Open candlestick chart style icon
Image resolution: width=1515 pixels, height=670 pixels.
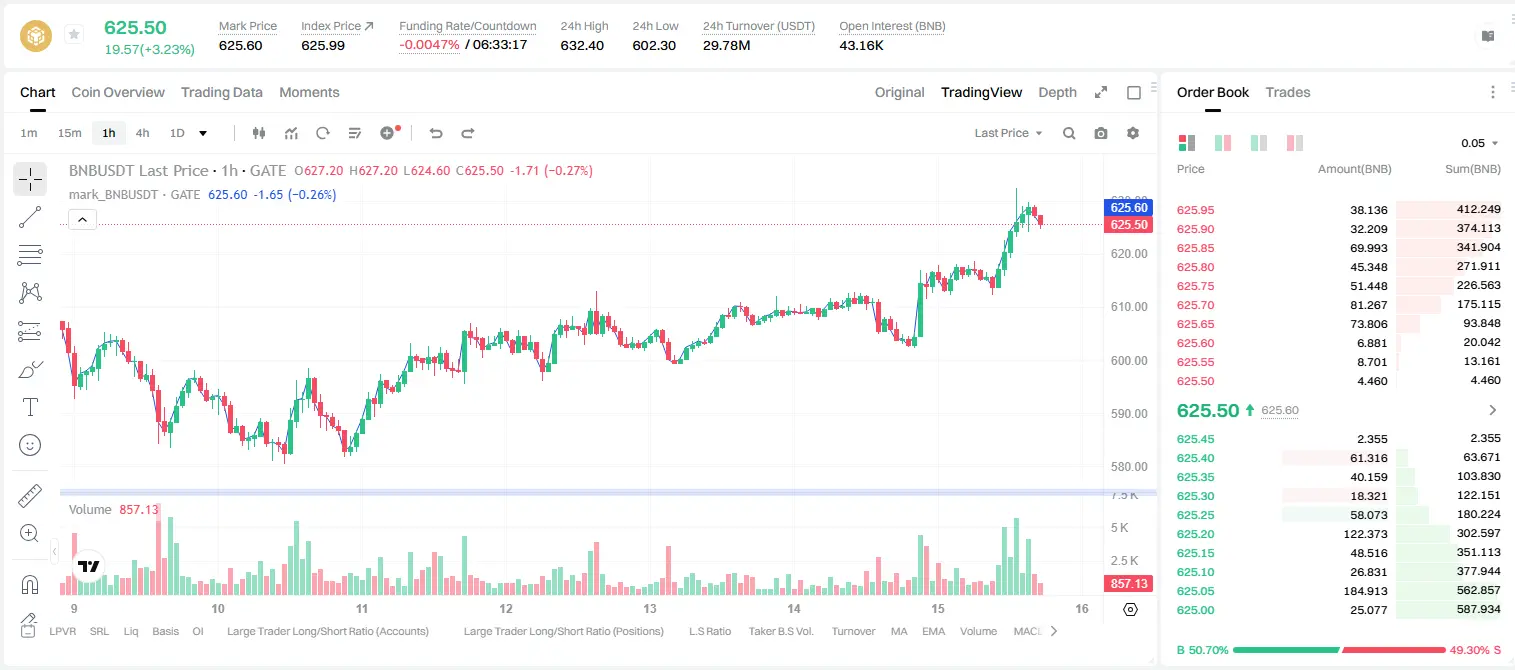coord(260,133)
